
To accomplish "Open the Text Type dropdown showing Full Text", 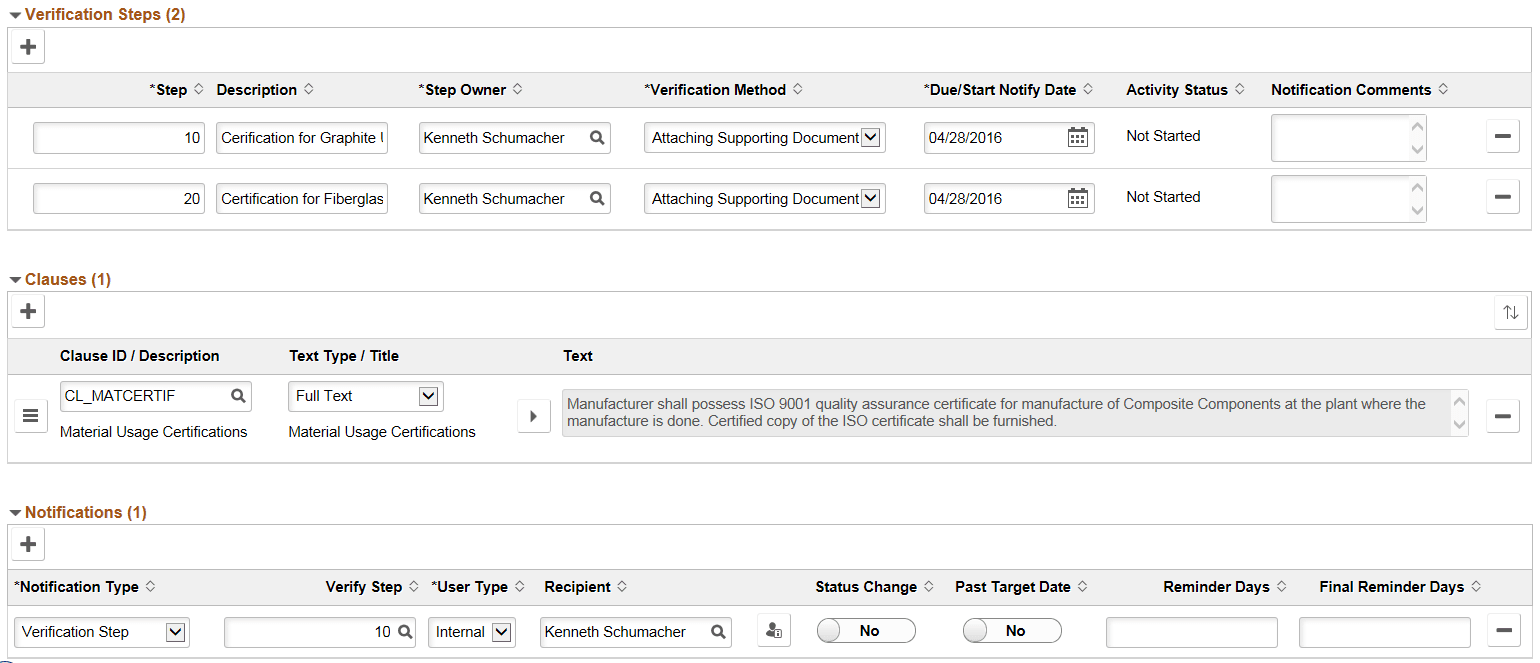I will (429, 396).
